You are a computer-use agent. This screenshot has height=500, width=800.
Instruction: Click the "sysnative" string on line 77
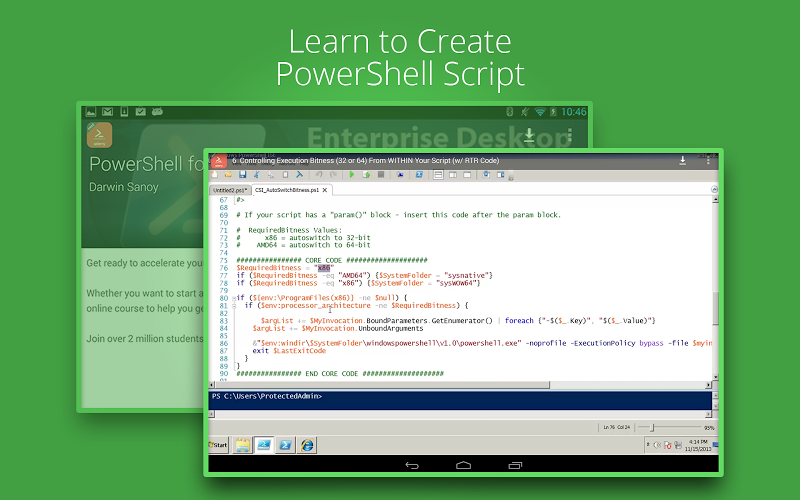(466, 276)
